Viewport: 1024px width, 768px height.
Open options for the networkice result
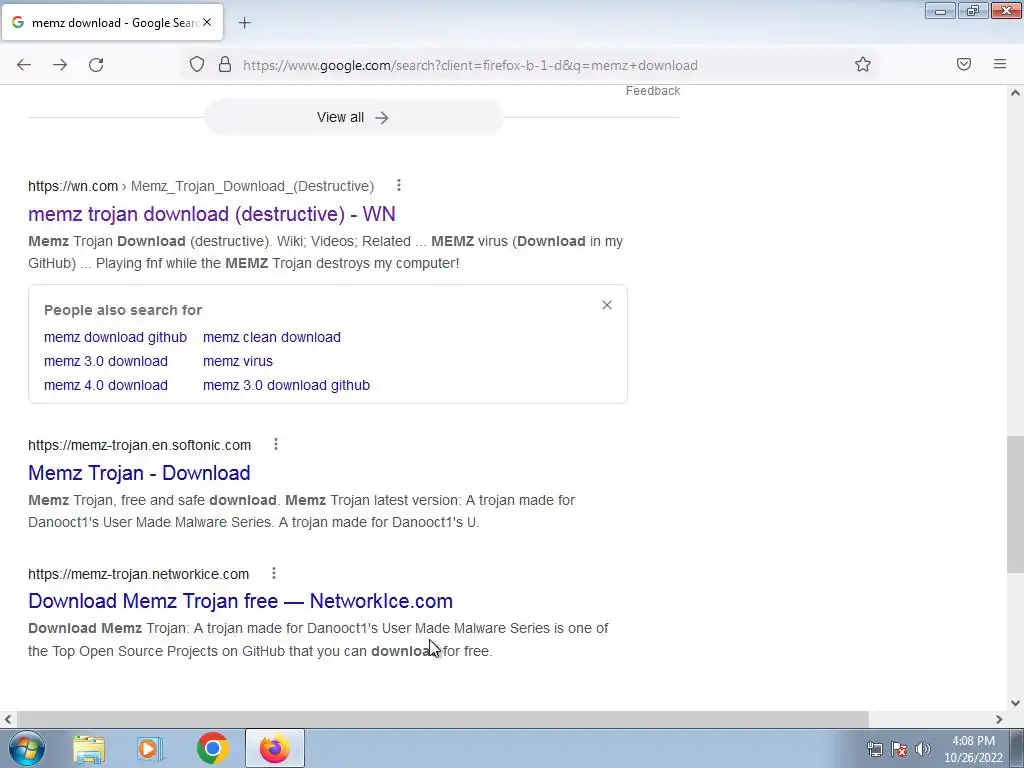(274, 573)
